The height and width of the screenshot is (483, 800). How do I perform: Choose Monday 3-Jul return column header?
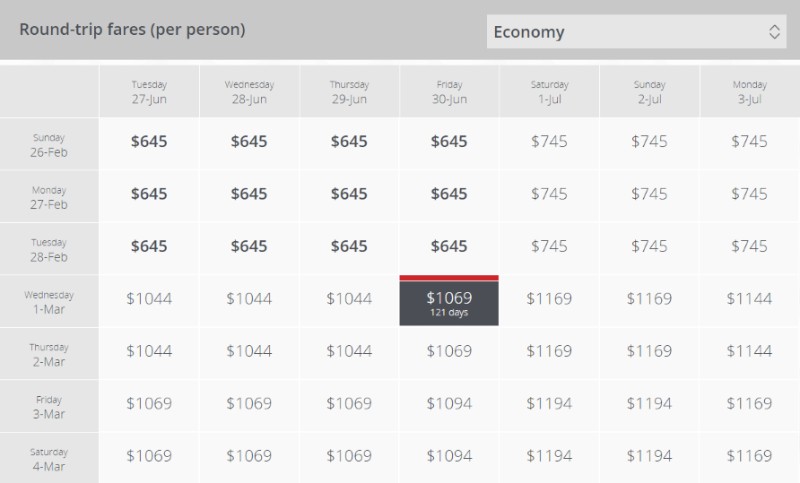(x=749, y=92)
